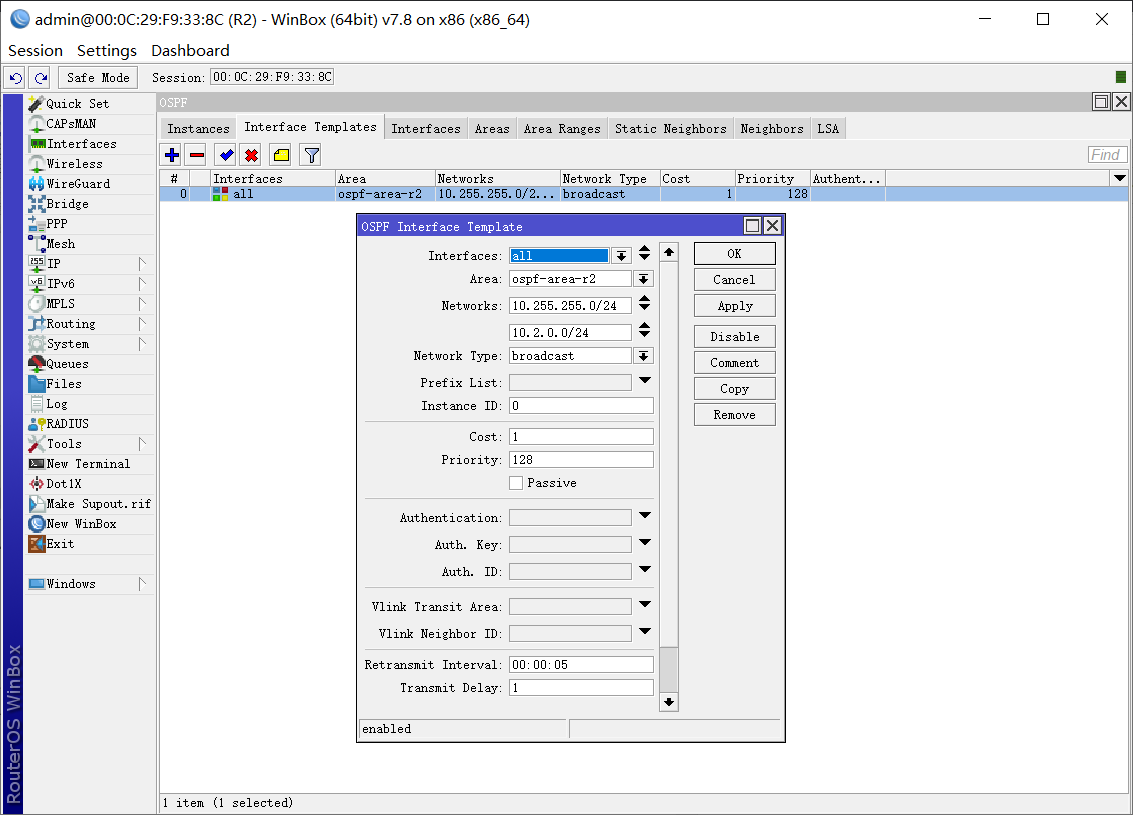The height and width of the screenshot is (815, 1133).
Task: Open Files in the sidebar
Action: [90, 384]
